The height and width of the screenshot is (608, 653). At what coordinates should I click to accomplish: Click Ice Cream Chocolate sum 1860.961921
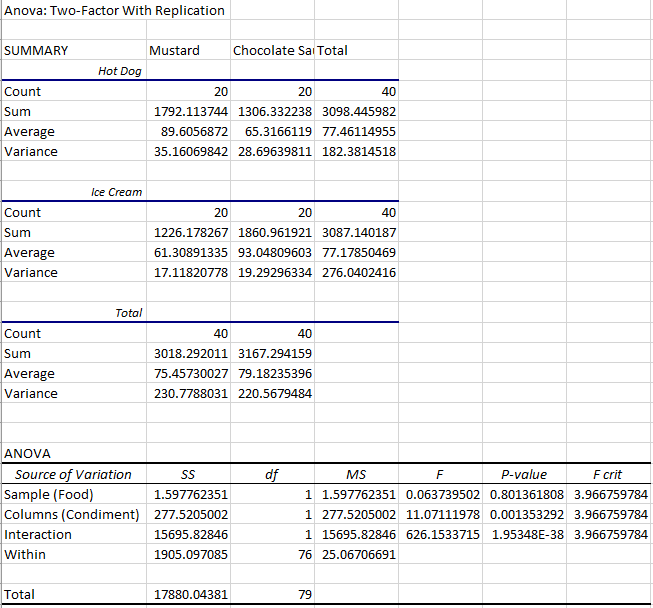(x=275, y=233)
